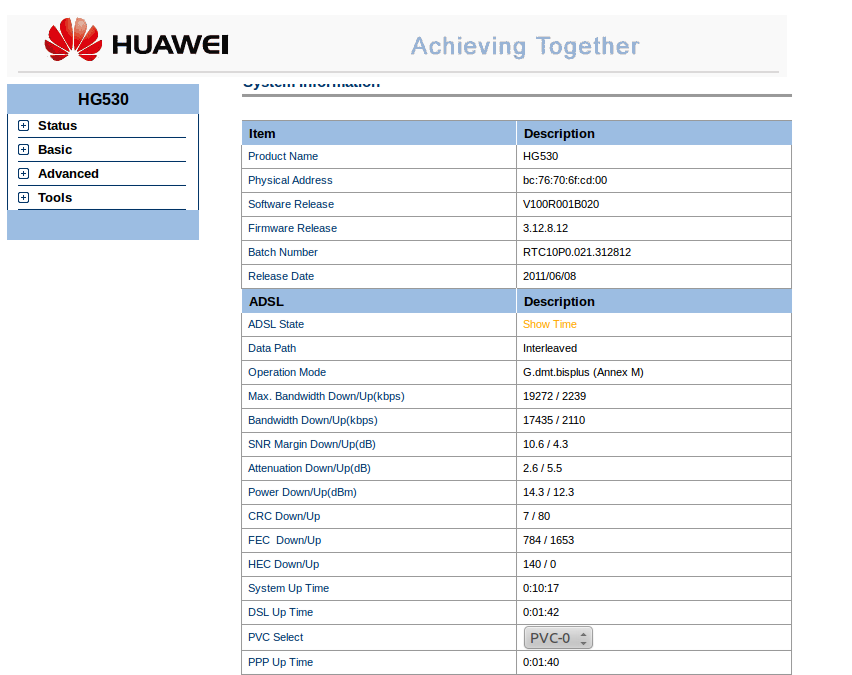The height and width of the screenshot is (675, 852).
Task: Click the Release Date label
Action: click(281, 276)
